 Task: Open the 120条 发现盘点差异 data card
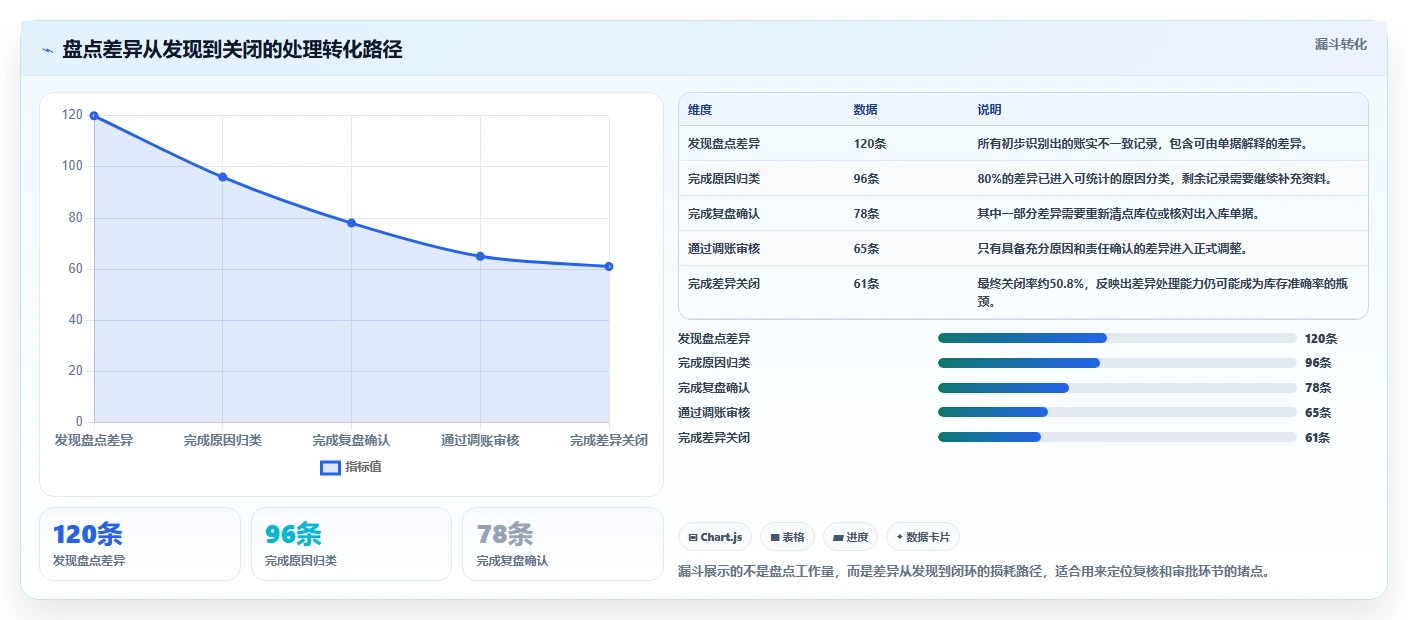(x=140, y=544)
